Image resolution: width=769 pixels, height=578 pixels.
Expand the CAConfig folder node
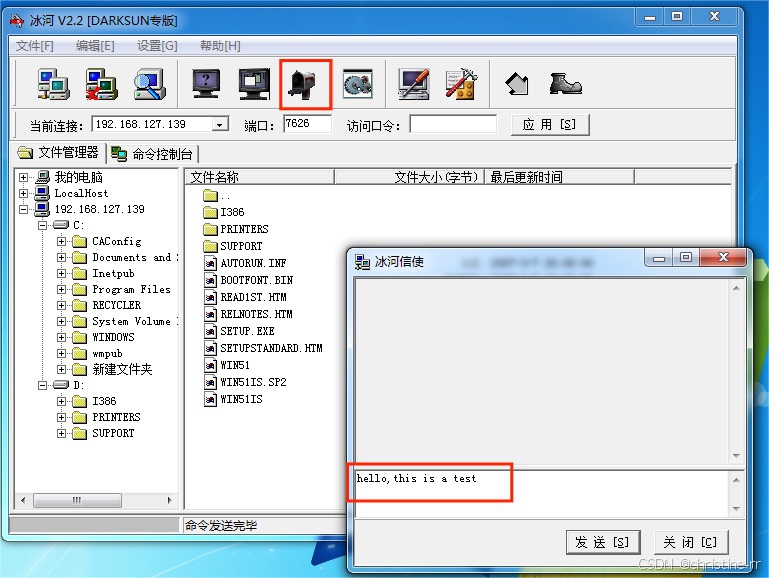tap(61, 241)
